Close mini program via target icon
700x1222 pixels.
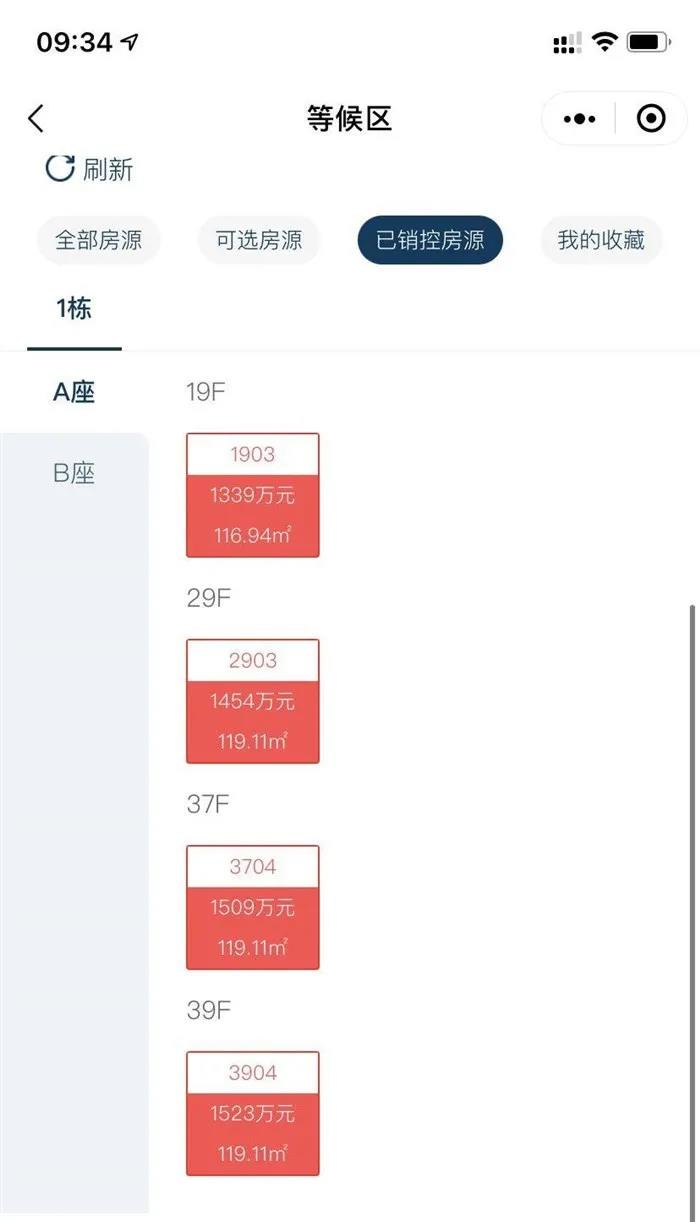point(651,119)
